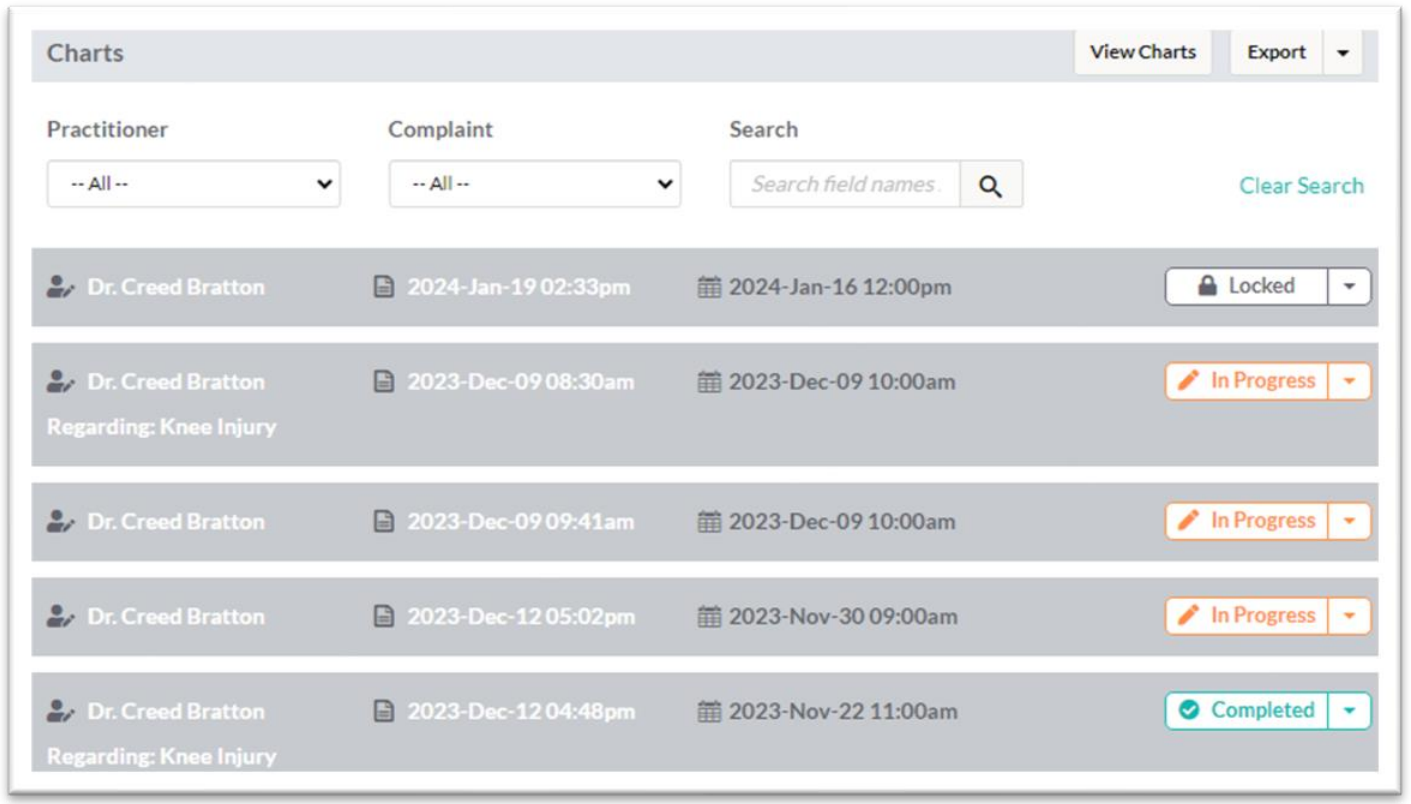This screenshot has width=1411, height=804.
Task: Click practitioner icon on 2023-Dec-09 09:41am row
Action: click(59, 522)
